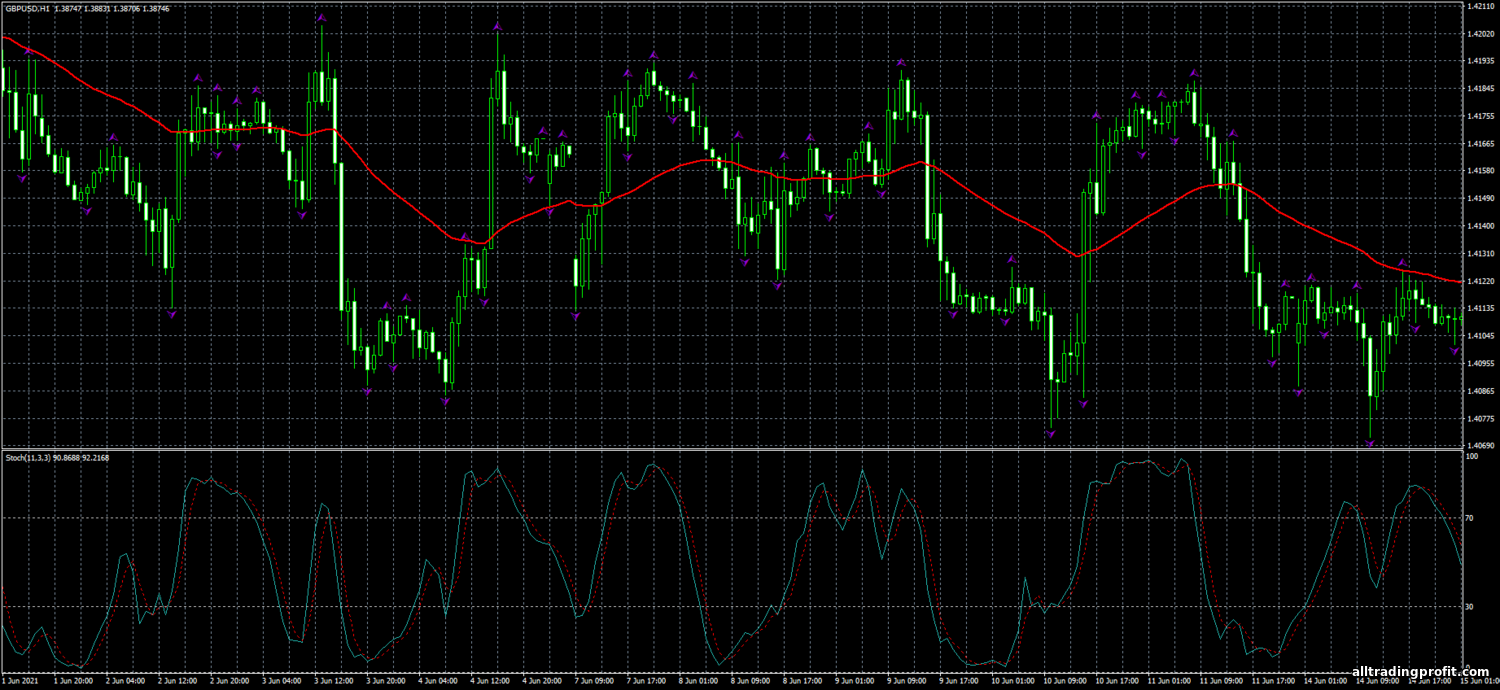Click the 1.40775 price scale label
Viewport: 1500px width, 690px height.
pos(1481,419)
